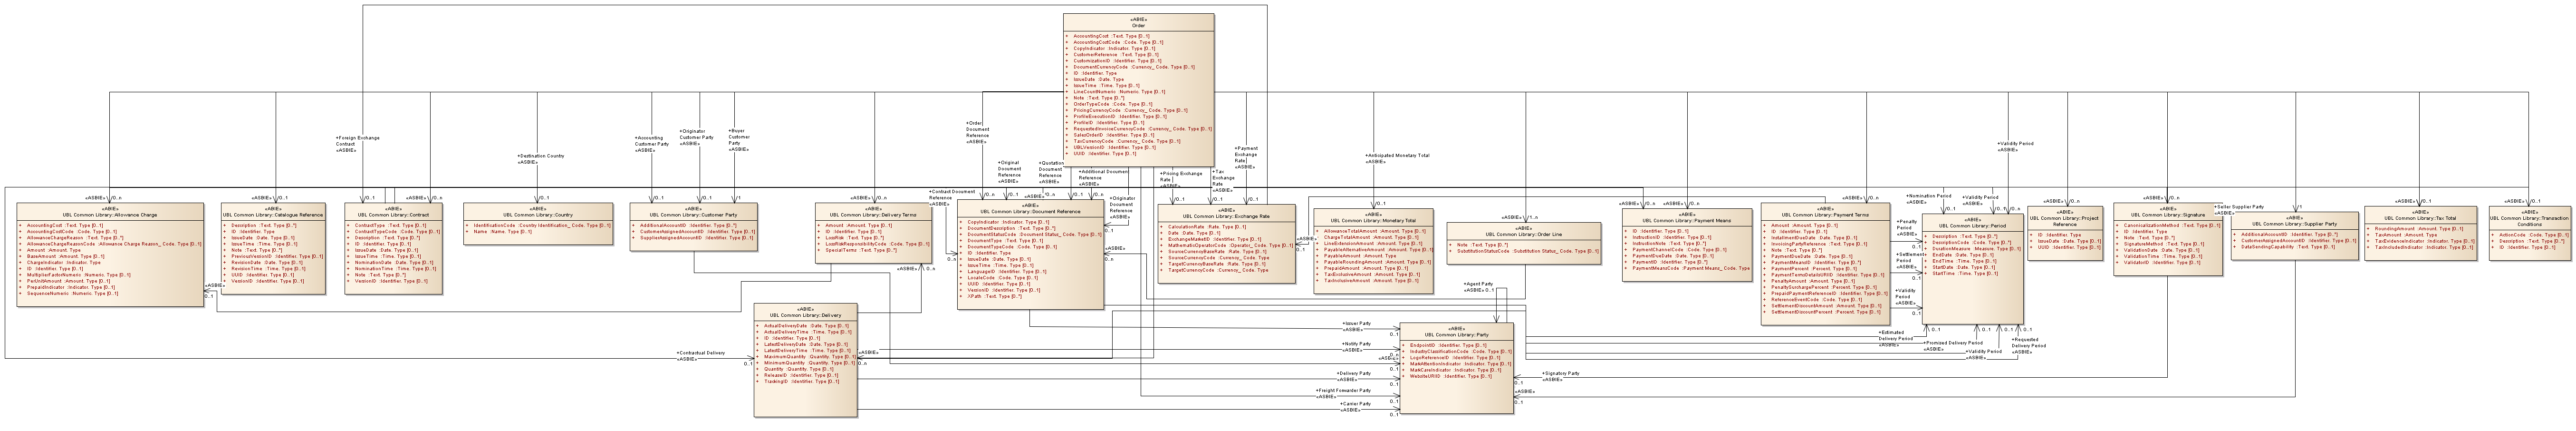The image size is (2576, 431).
Task: Select the Order class box
Action: [1138, 24]
